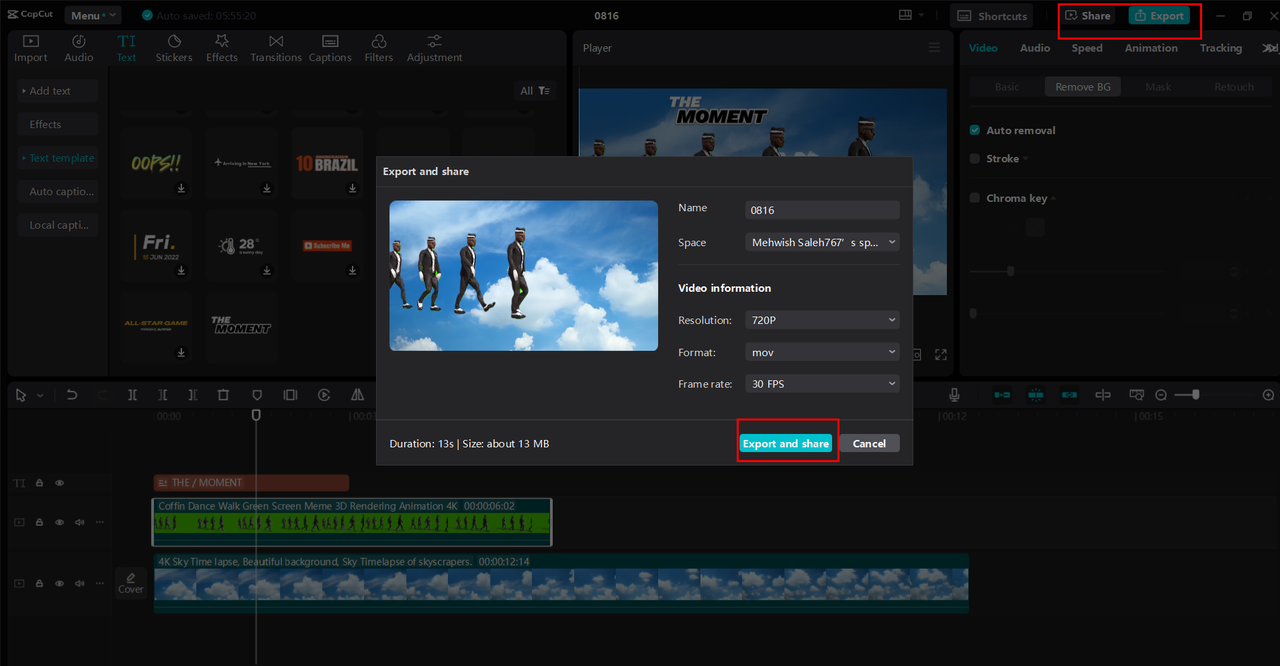Download the 10 BRAZIL text template
Viewport: 1280px width, 666px height.
coord(353,188)
